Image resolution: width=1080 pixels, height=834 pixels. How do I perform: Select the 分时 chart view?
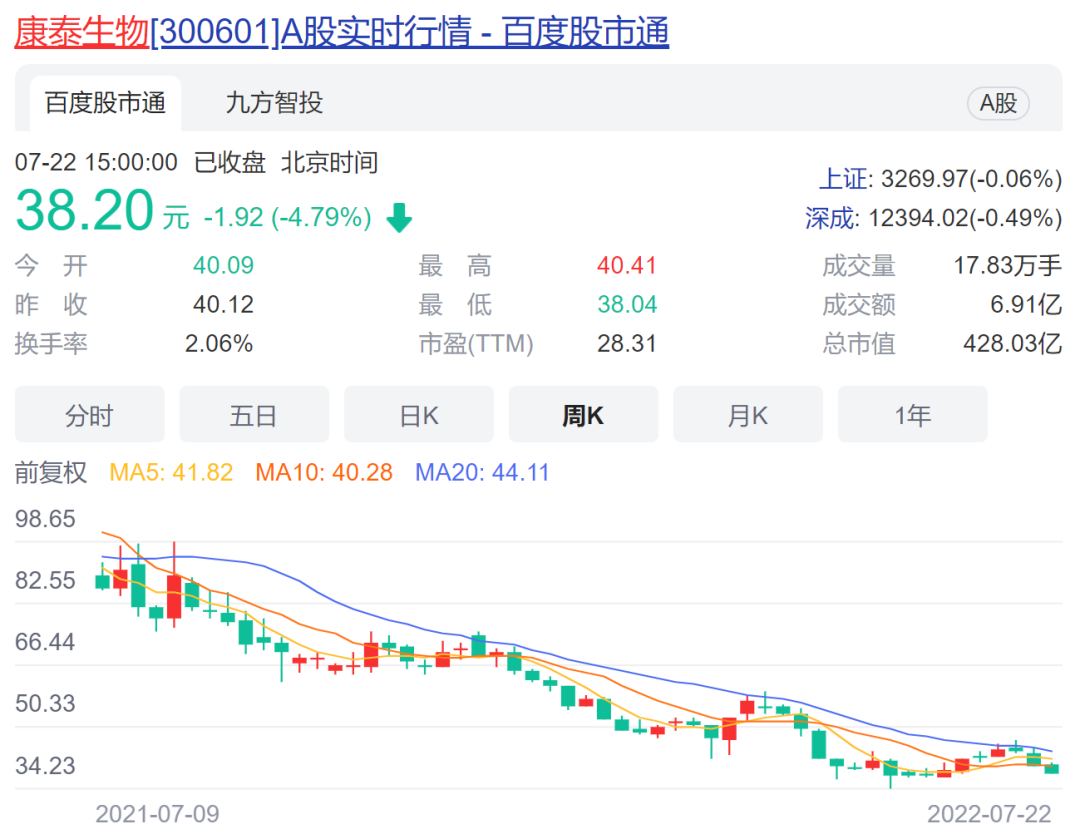pos(89,415)
